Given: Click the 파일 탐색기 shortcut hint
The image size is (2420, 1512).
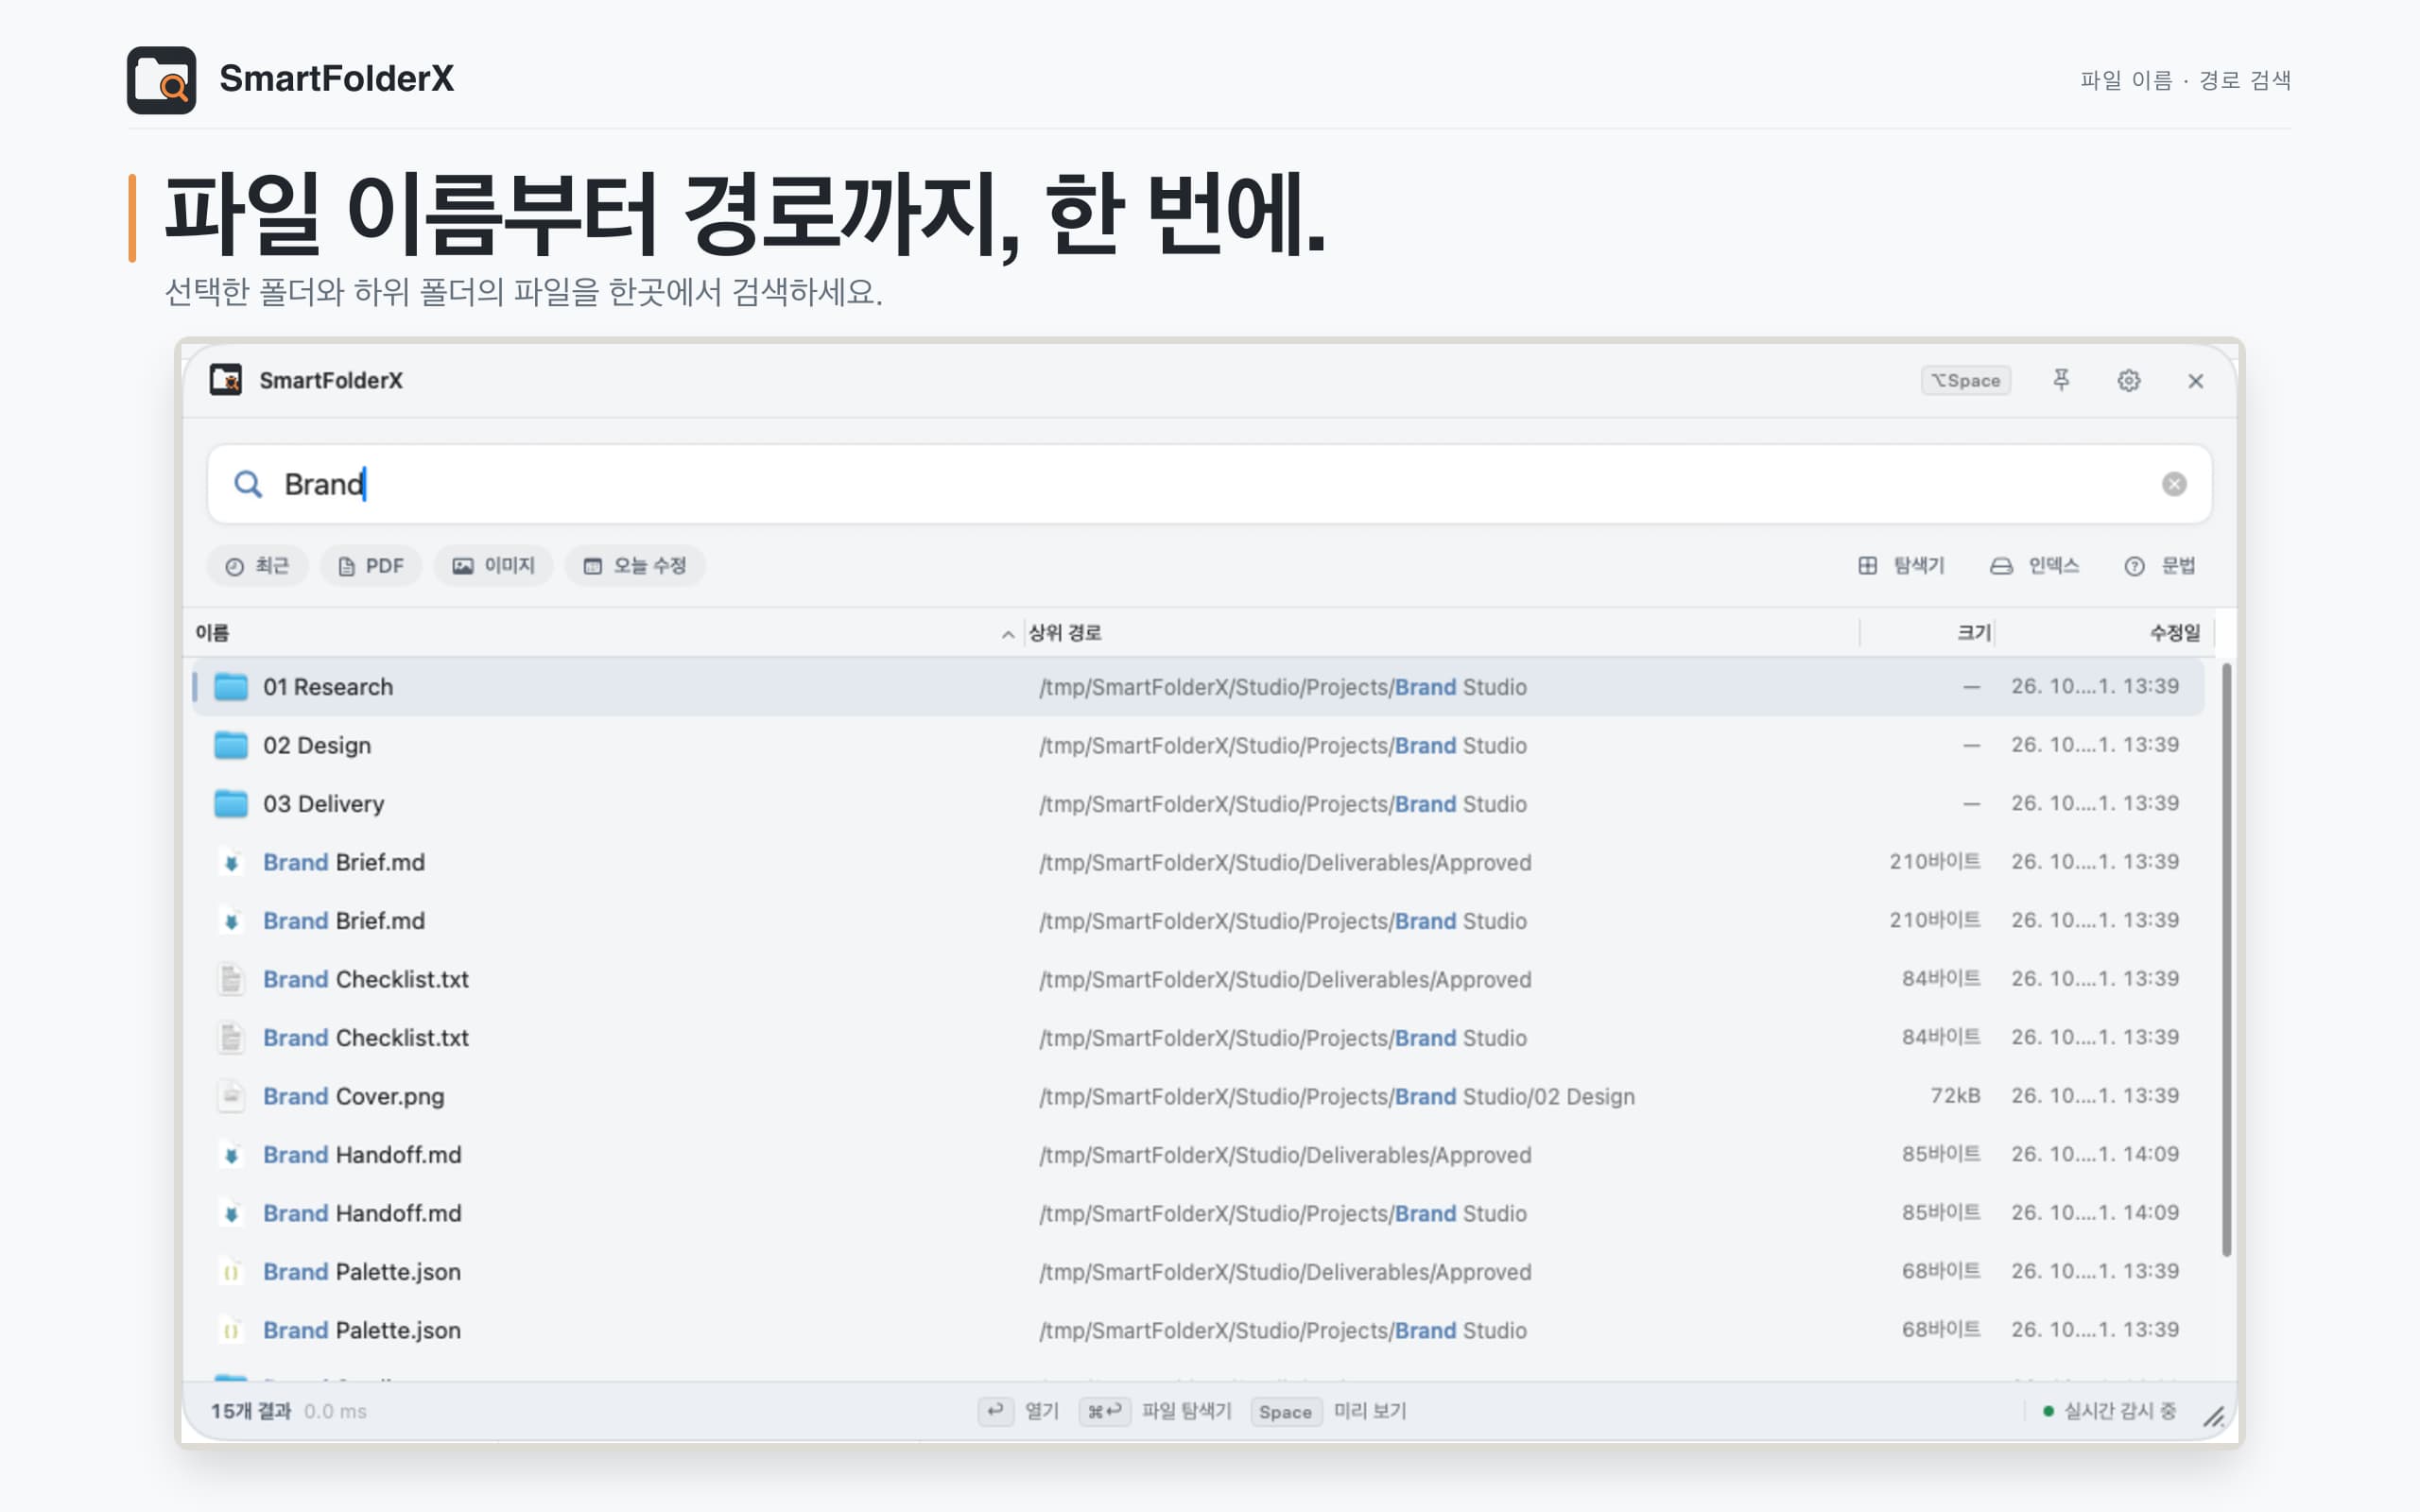Looking at the screenshot, I should pos(1156,1411).
